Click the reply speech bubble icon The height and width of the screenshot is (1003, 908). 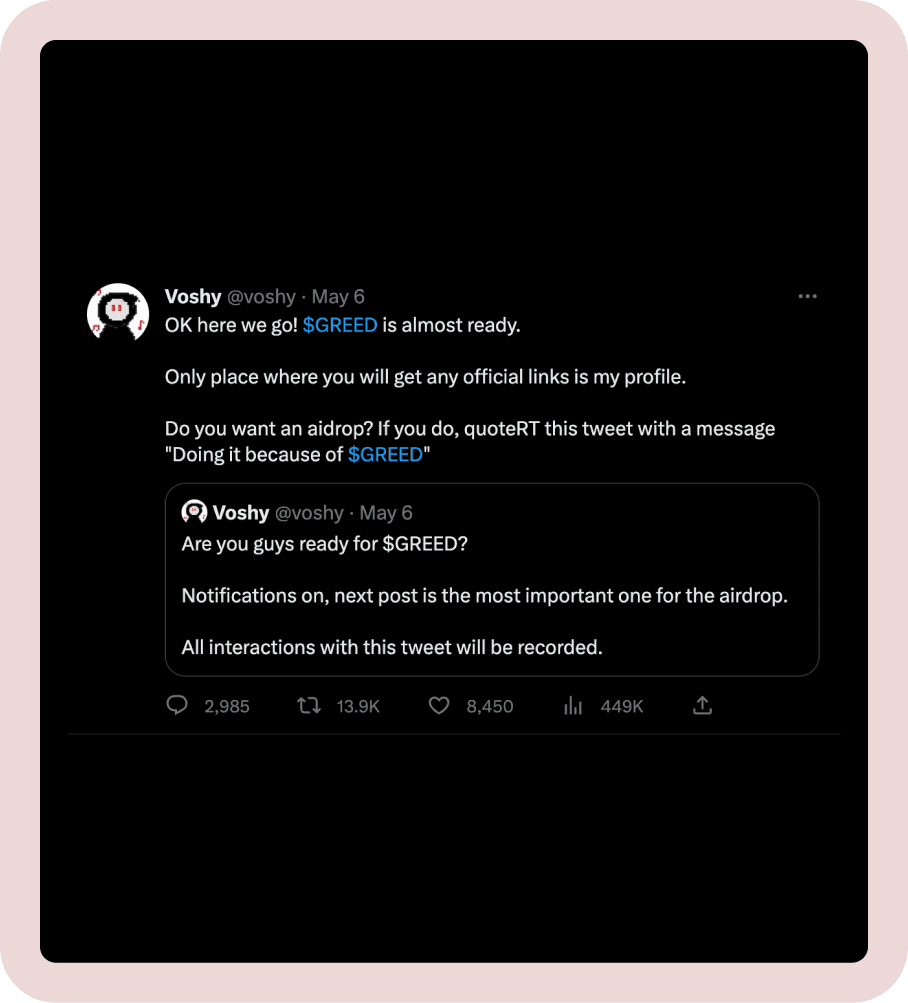(x=177, y=706)
